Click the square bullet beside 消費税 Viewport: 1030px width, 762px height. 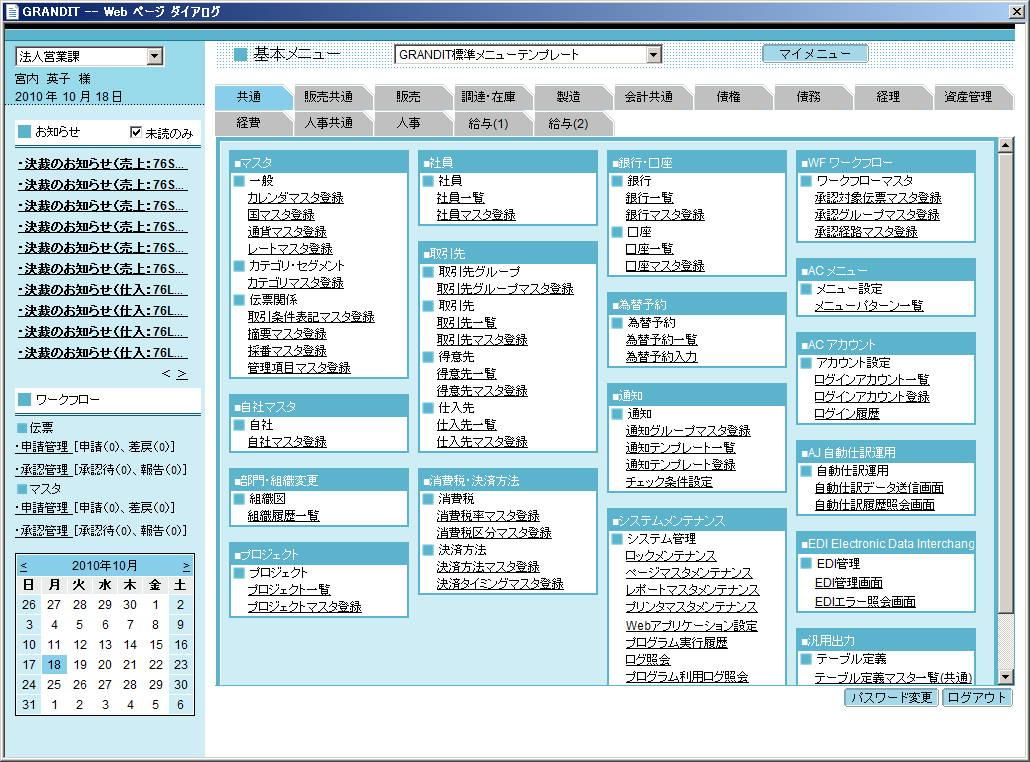(x=428, y=499)
